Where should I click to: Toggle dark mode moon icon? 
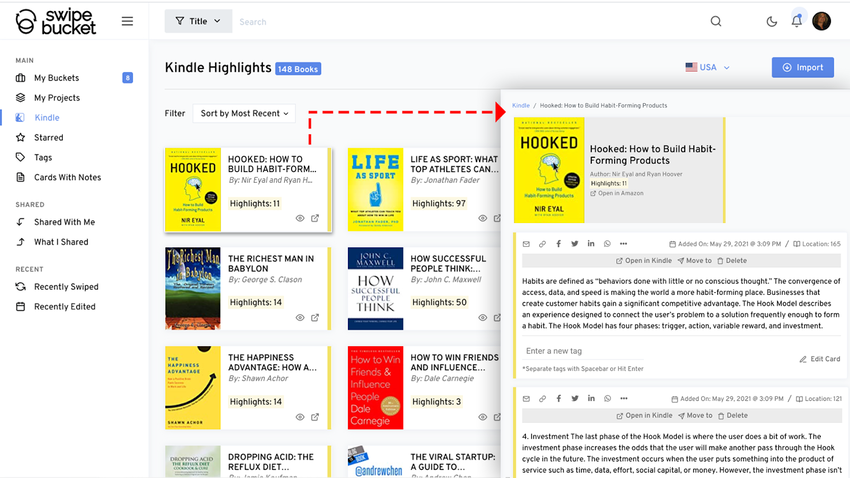tap(771, 22)
